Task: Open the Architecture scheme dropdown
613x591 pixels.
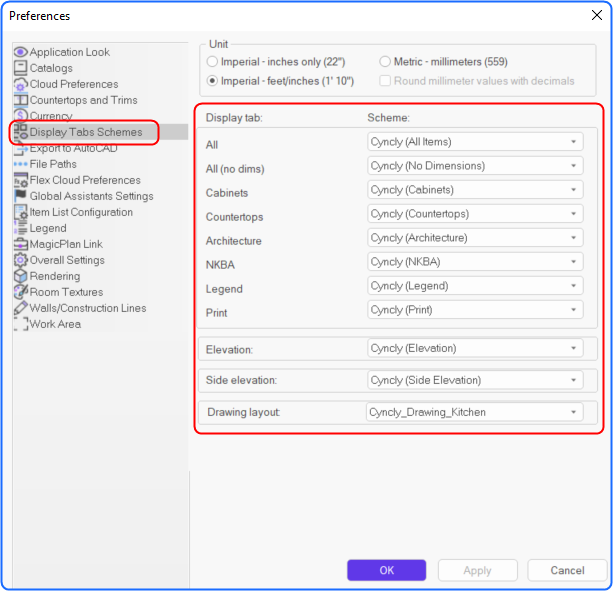Action: click(475, 238)
